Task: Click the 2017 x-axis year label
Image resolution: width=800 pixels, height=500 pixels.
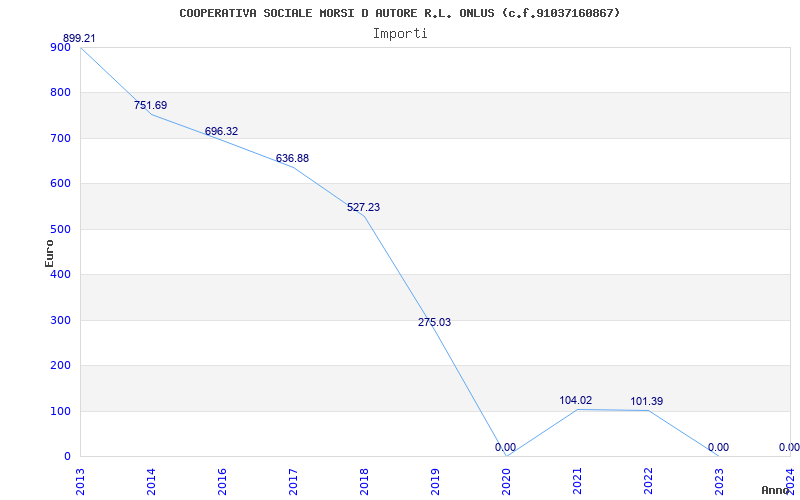Action: click(293, 481)
